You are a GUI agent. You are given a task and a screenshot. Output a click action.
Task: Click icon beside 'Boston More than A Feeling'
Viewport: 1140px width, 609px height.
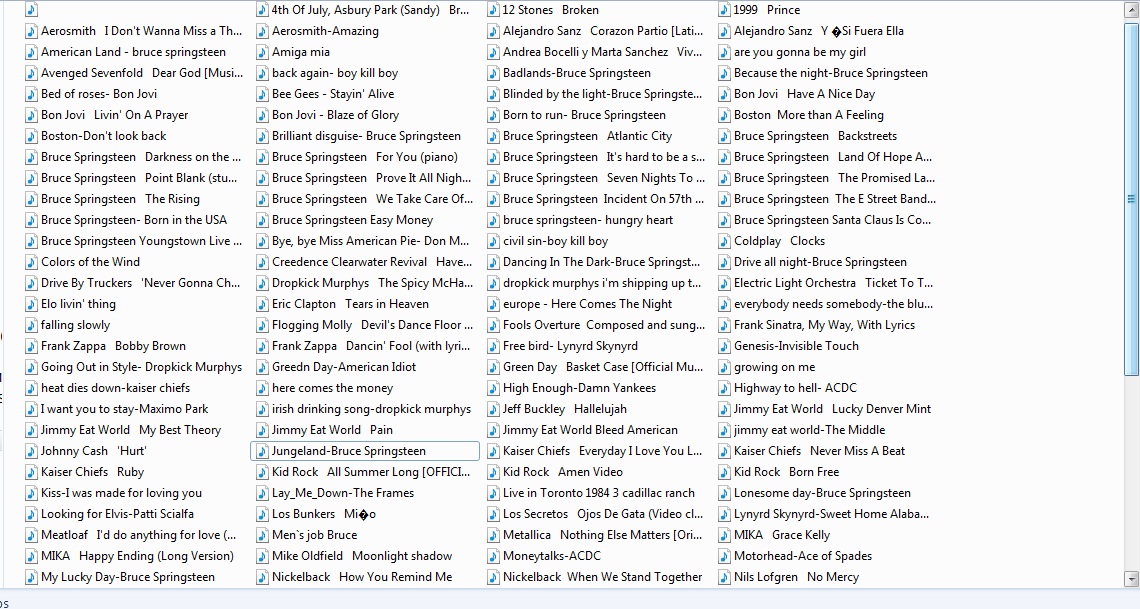[724, 116]
